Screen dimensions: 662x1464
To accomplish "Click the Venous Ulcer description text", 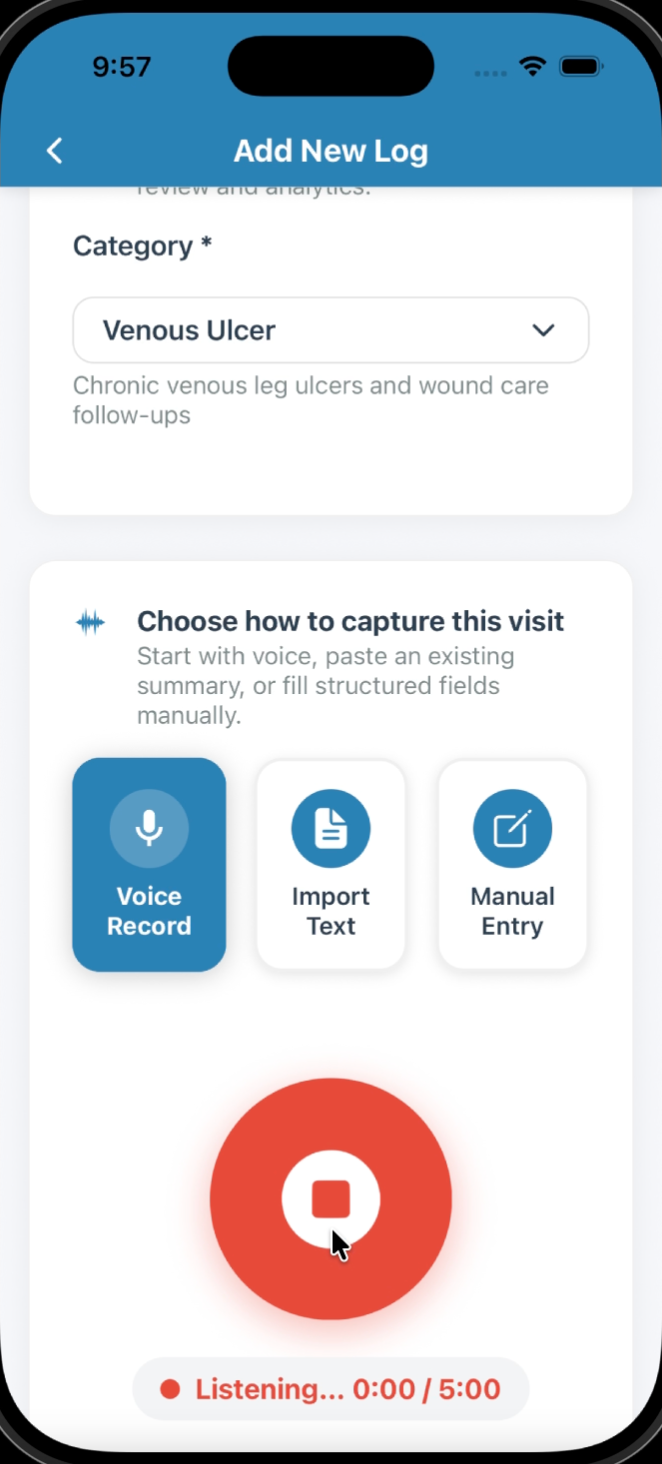I will tap(310, 400).
